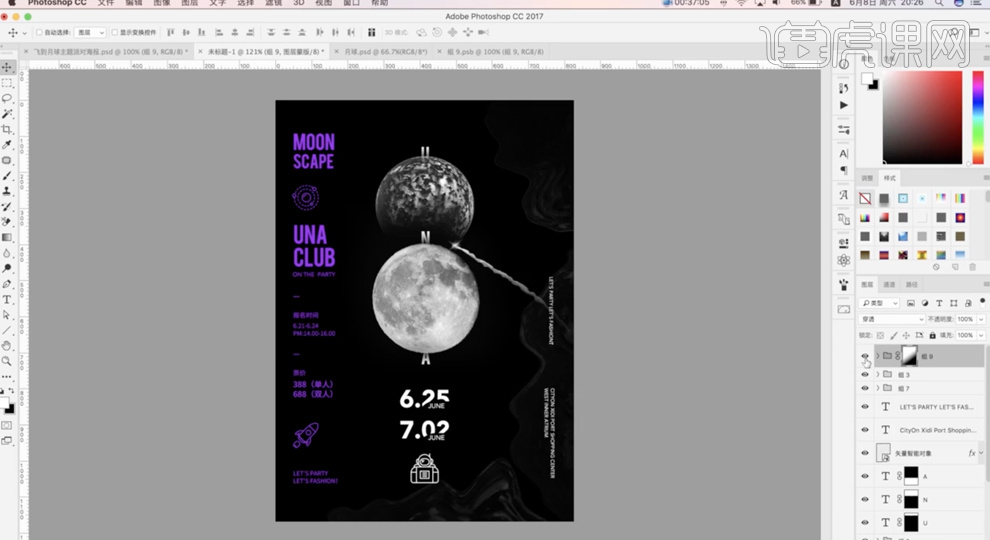Click lock image pixels brush icon
Viewport: 990px width, 540px height.
893,335
